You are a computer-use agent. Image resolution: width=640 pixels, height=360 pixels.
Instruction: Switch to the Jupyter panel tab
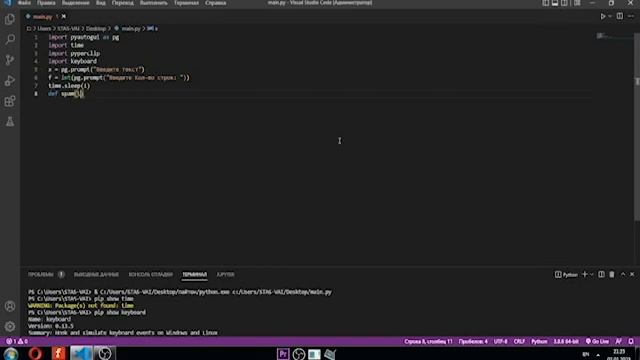[x=225, y=275]
